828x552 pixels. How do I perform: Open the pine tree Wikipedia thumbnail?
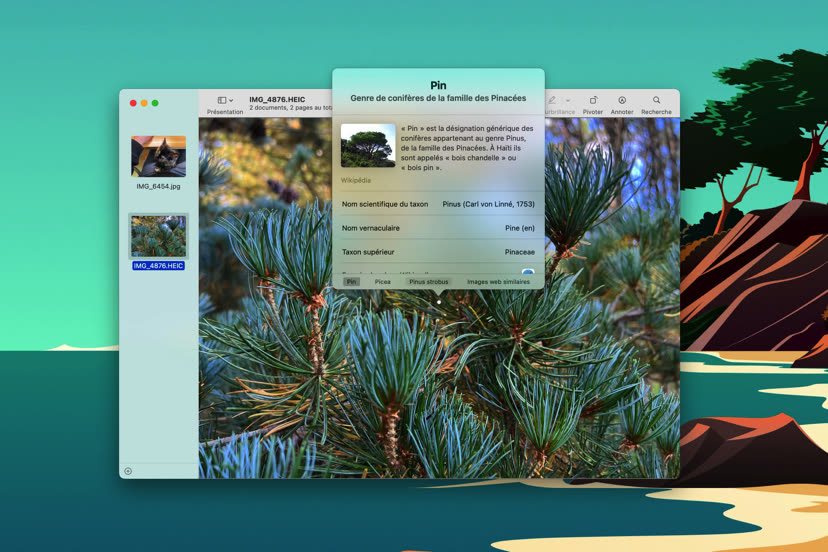click(368, 145)
